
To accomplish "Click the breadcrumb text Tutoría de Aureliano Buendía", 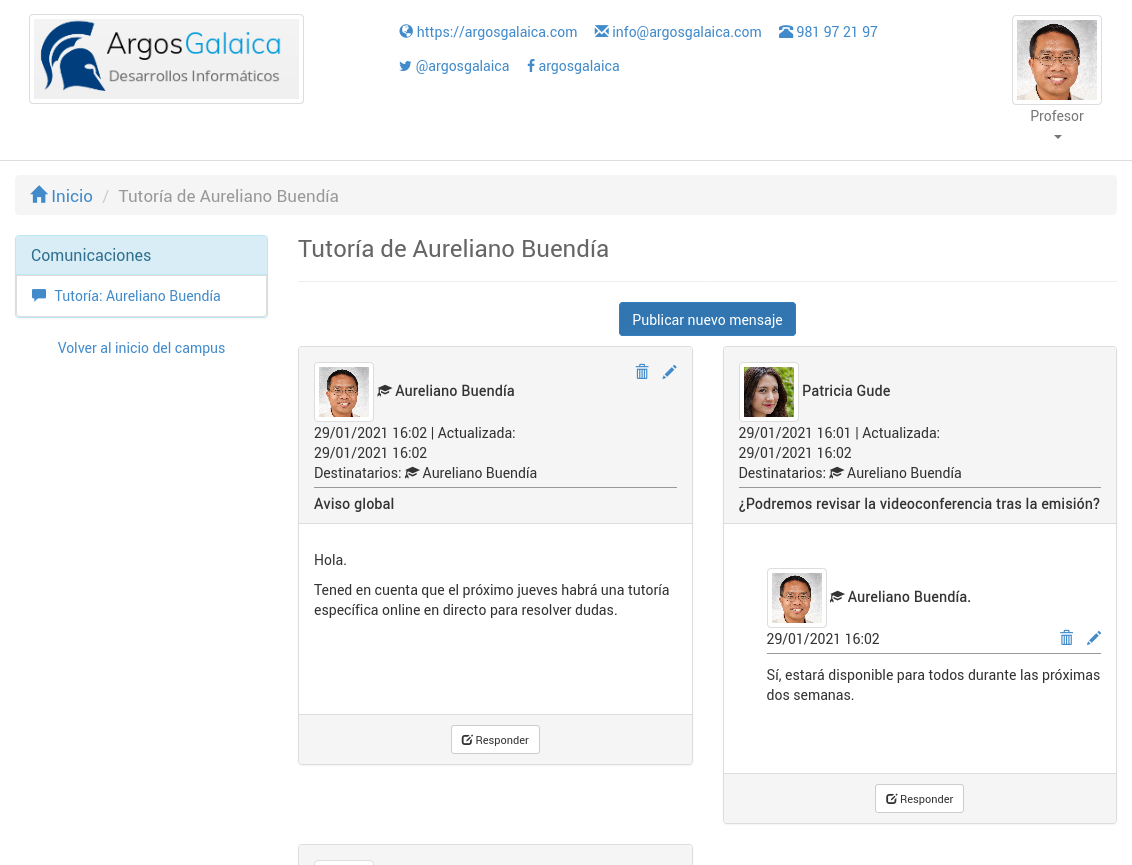I will (228, 196).
